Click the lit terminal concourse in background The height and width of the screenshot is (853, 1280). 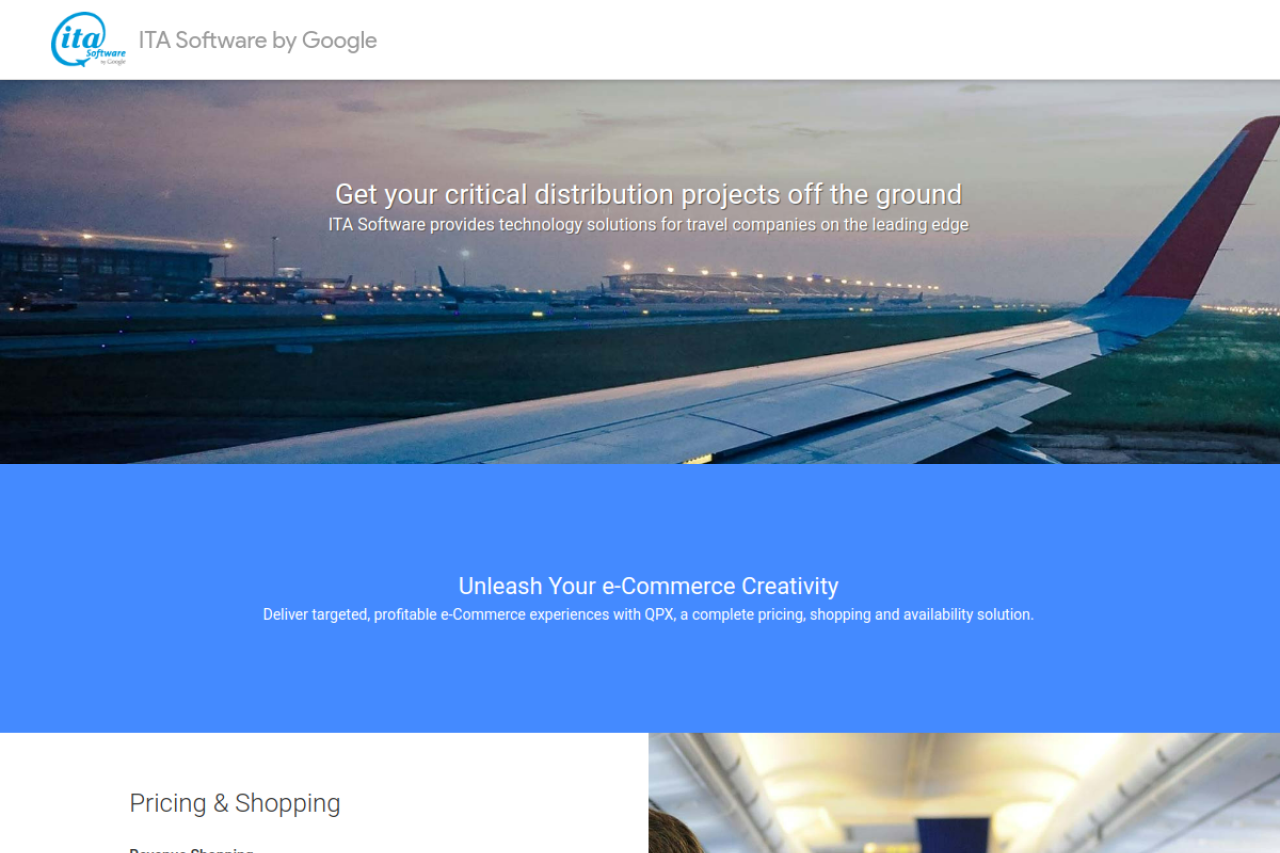[x=770, y=284]
